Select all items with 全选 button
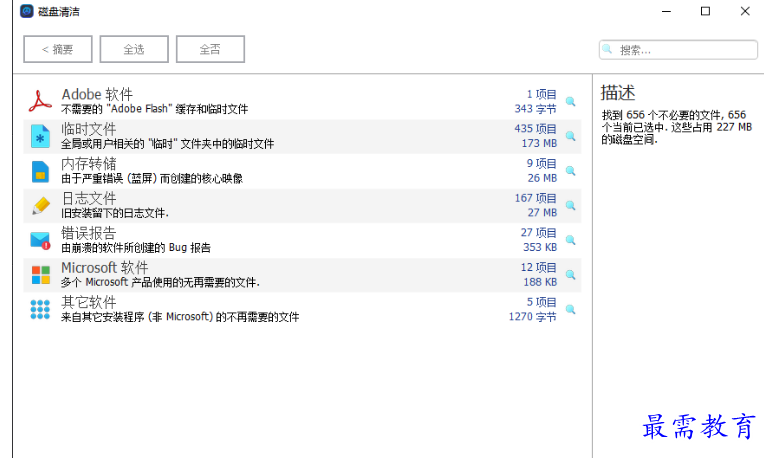This screenshot has height=458, width=764. [x=134, y=49]
